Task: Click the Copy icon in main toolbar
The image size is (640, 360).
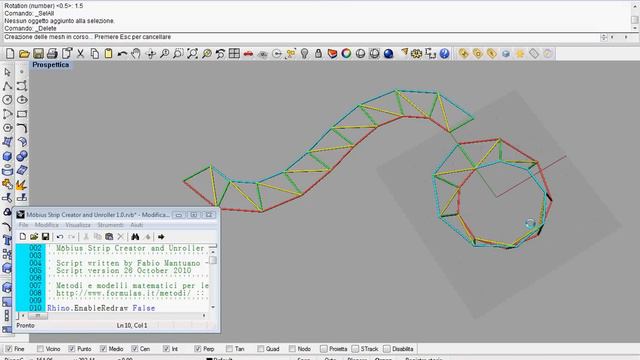Action: 95,53
